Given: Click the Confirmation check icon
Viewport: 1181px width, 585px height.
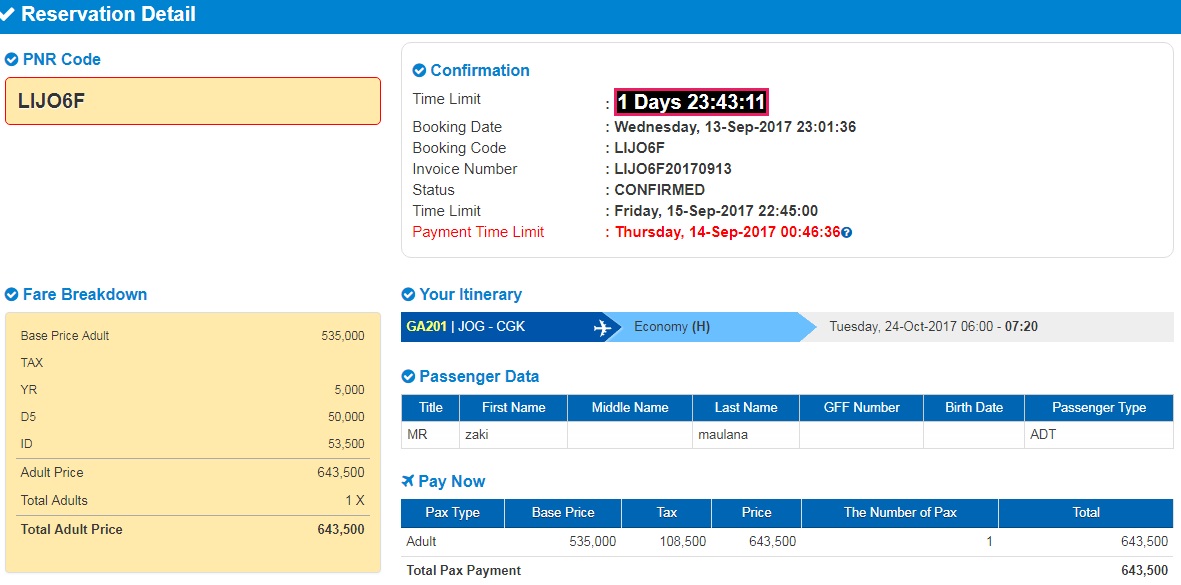Looking at the screenshot, I should pos(420,71).
